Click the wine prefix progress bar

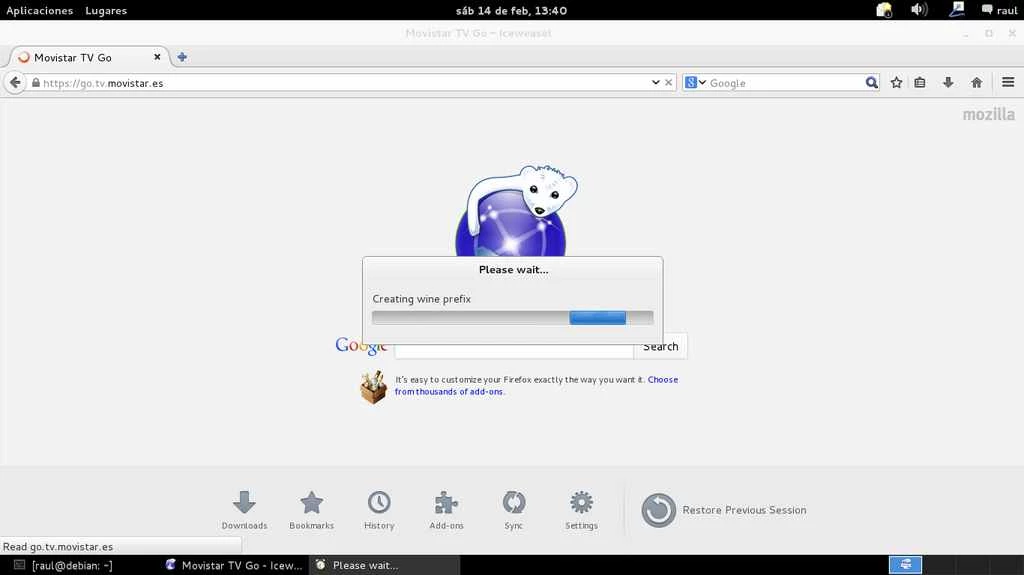click(513, 318)
